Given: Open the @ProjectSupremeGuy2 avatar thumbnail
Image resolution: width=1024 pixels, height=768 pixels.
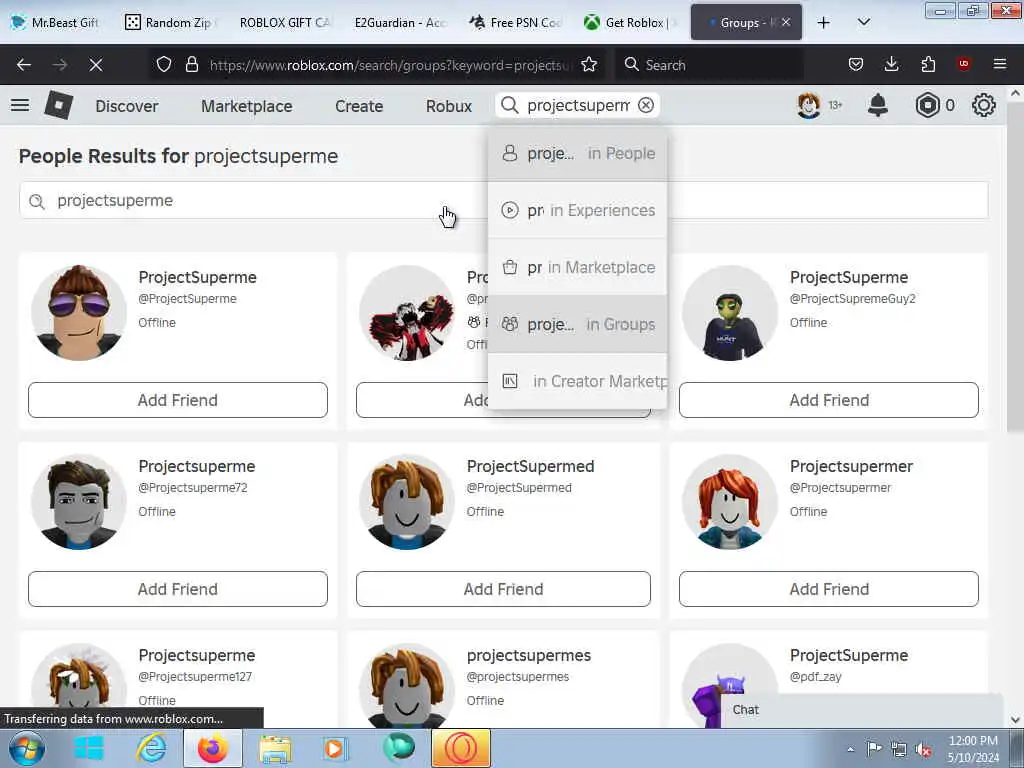Looking at the screenshot, I should click(x=730, y=313).
